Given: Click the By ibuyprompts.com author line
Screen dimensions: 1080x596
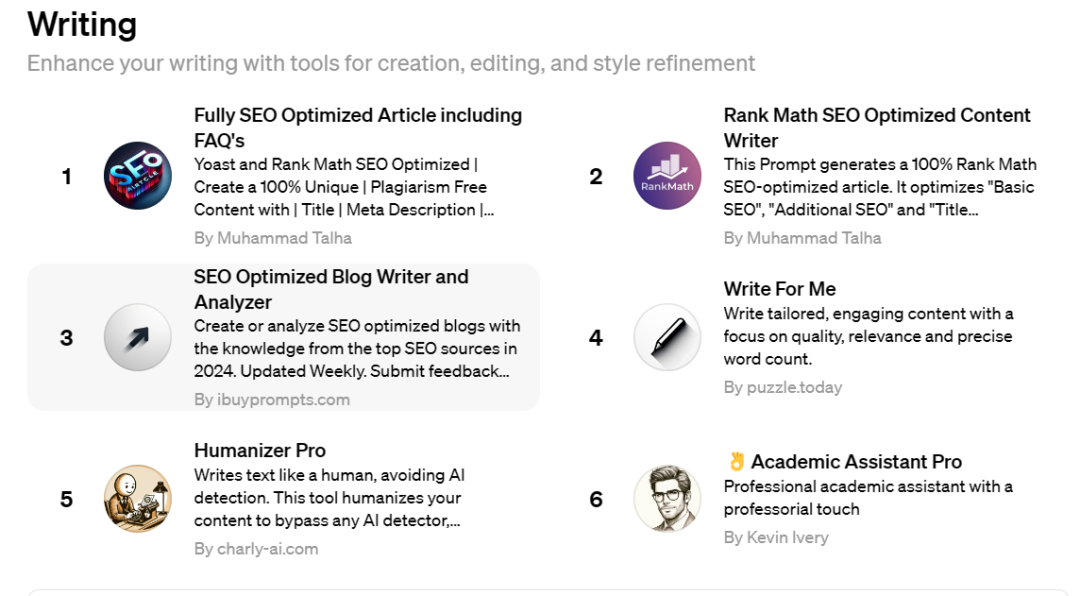Looking at the screenshot, I should (x=271, y=400).
